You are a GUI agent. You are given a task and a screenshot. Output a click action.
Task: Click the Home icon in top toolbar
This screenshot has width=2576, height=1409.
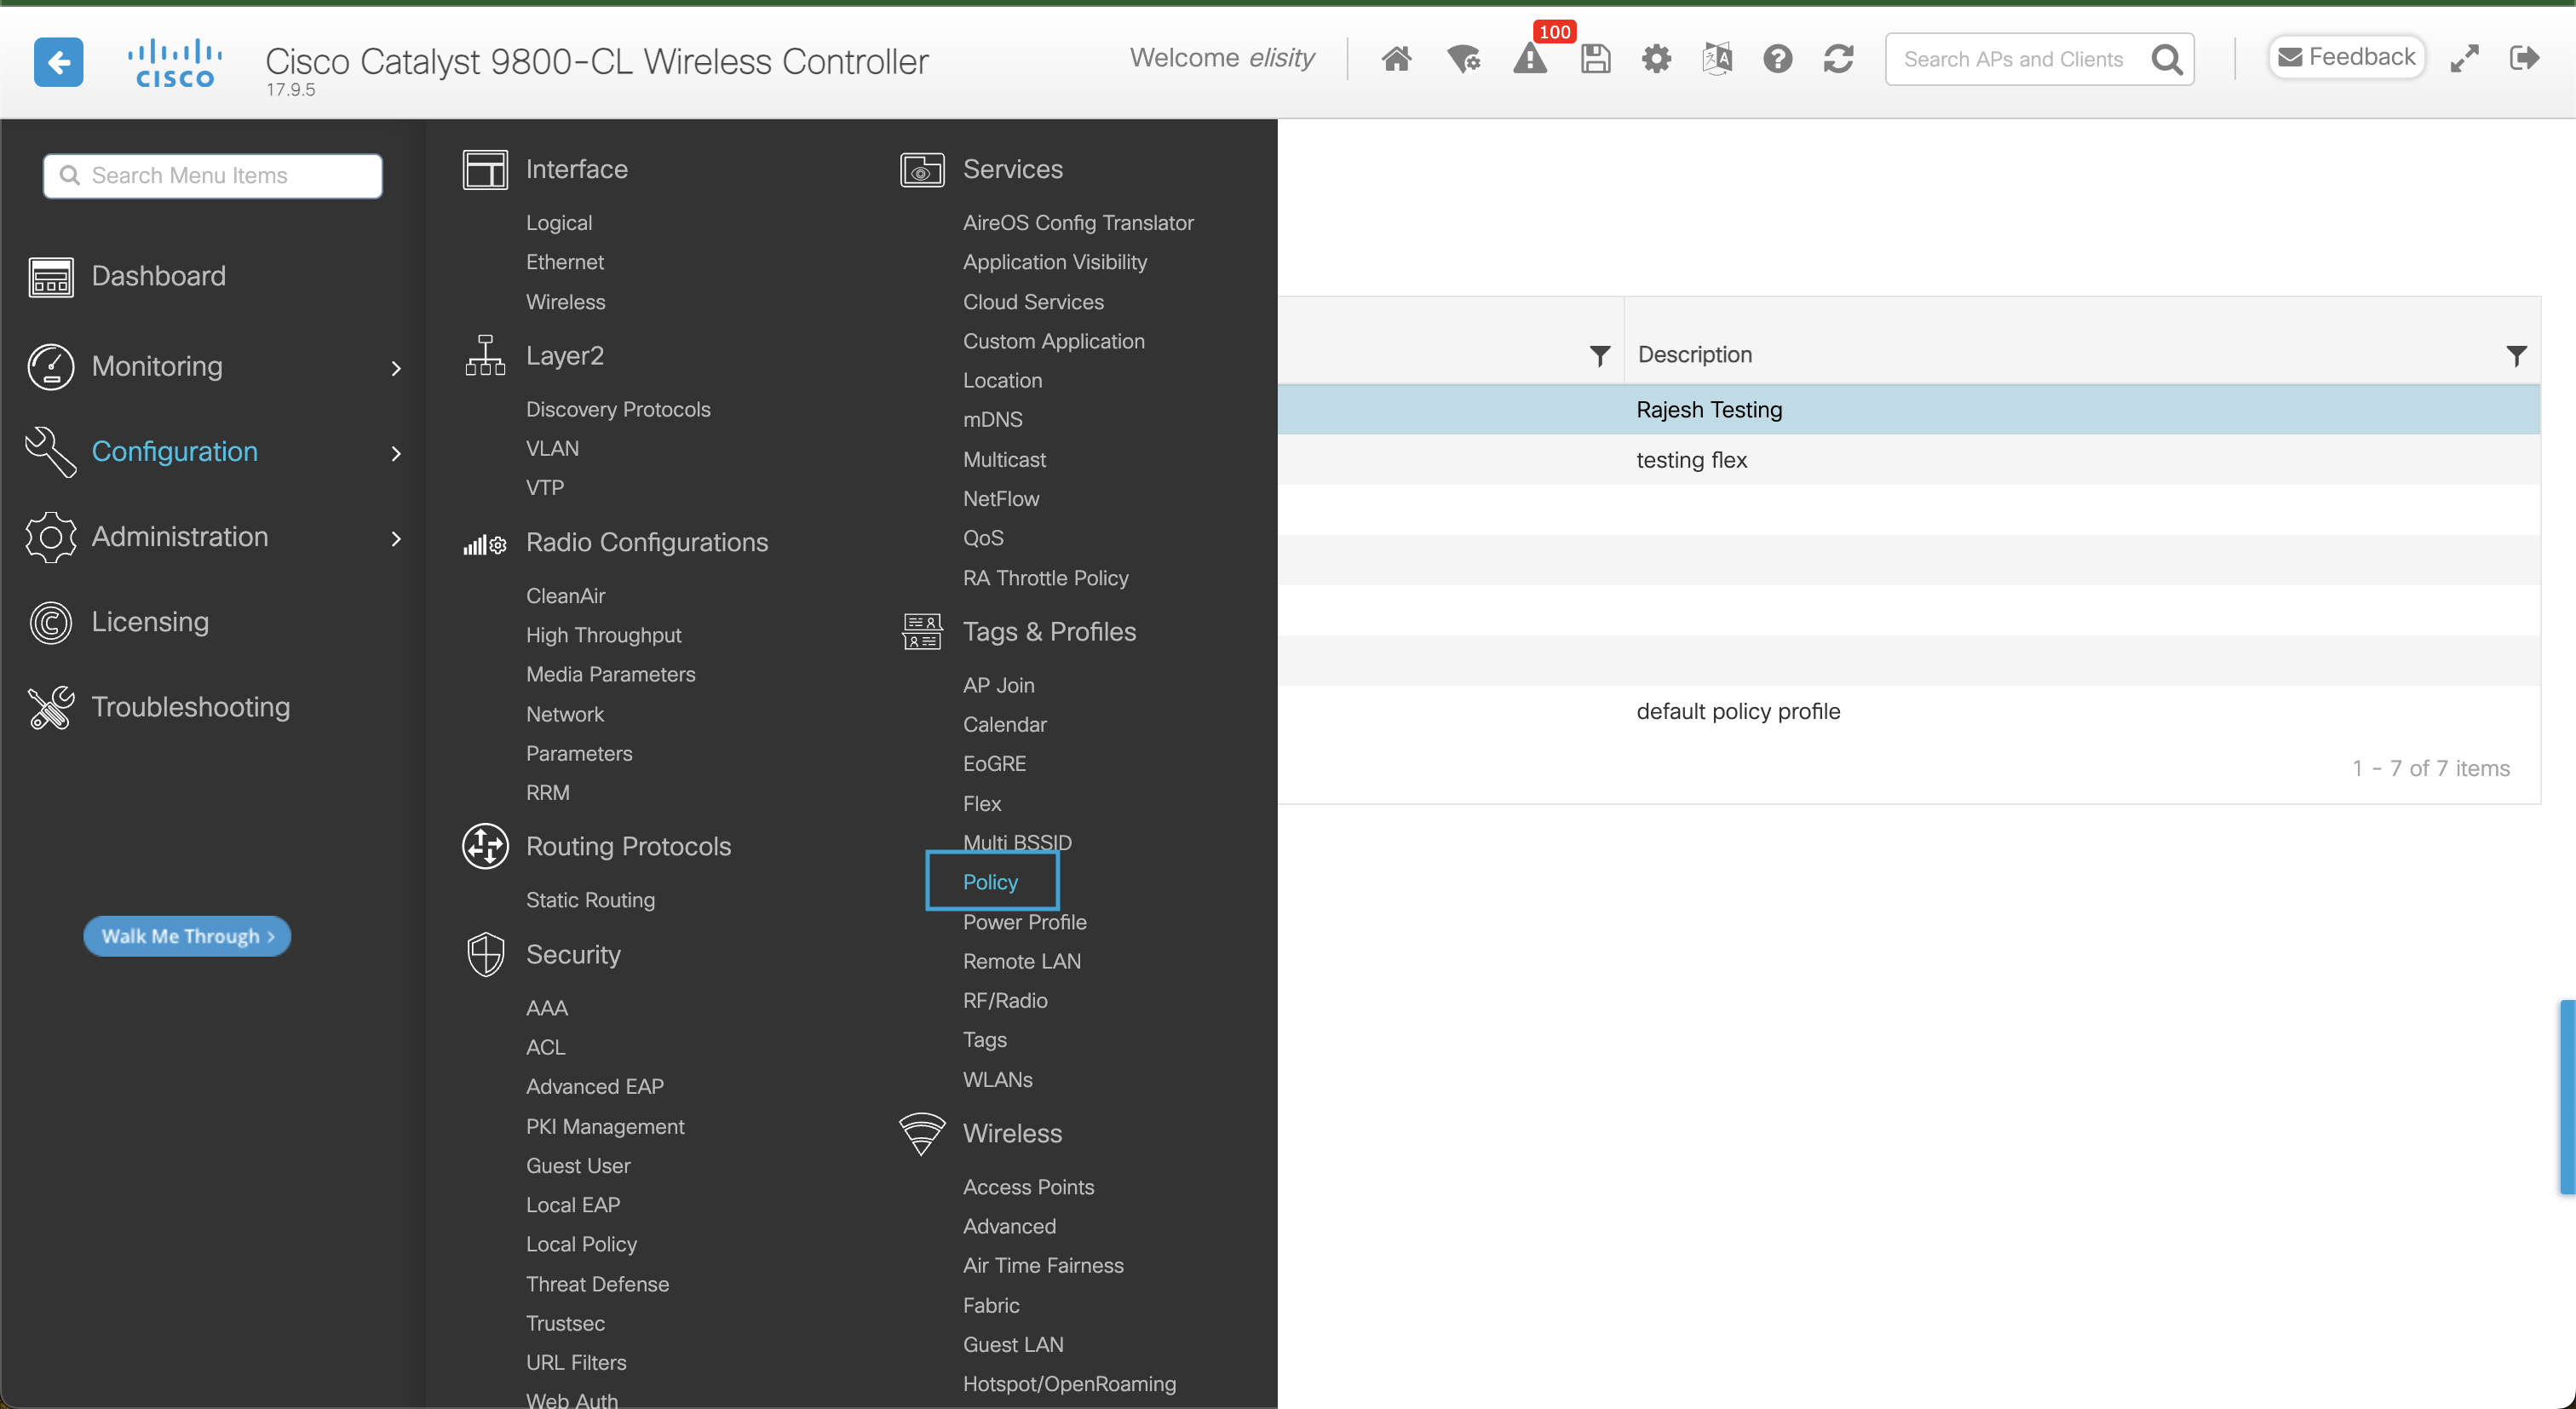click(1396, 59)
